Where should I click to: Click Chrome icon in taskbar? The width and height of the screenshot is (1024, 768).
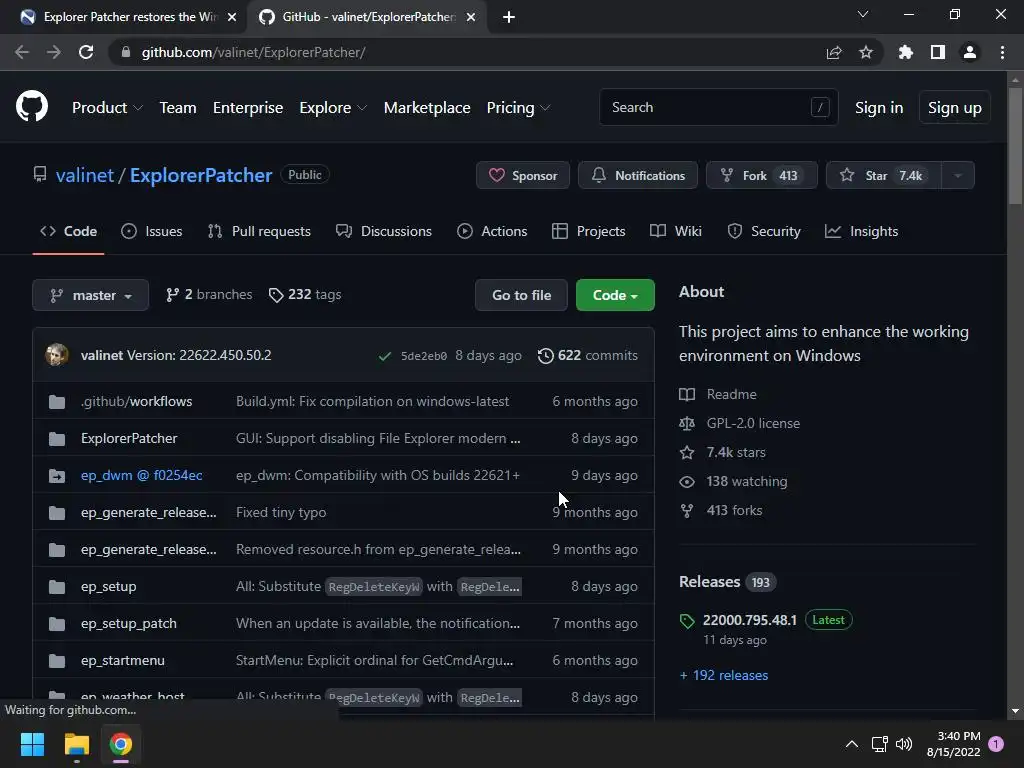coord(121,744)
